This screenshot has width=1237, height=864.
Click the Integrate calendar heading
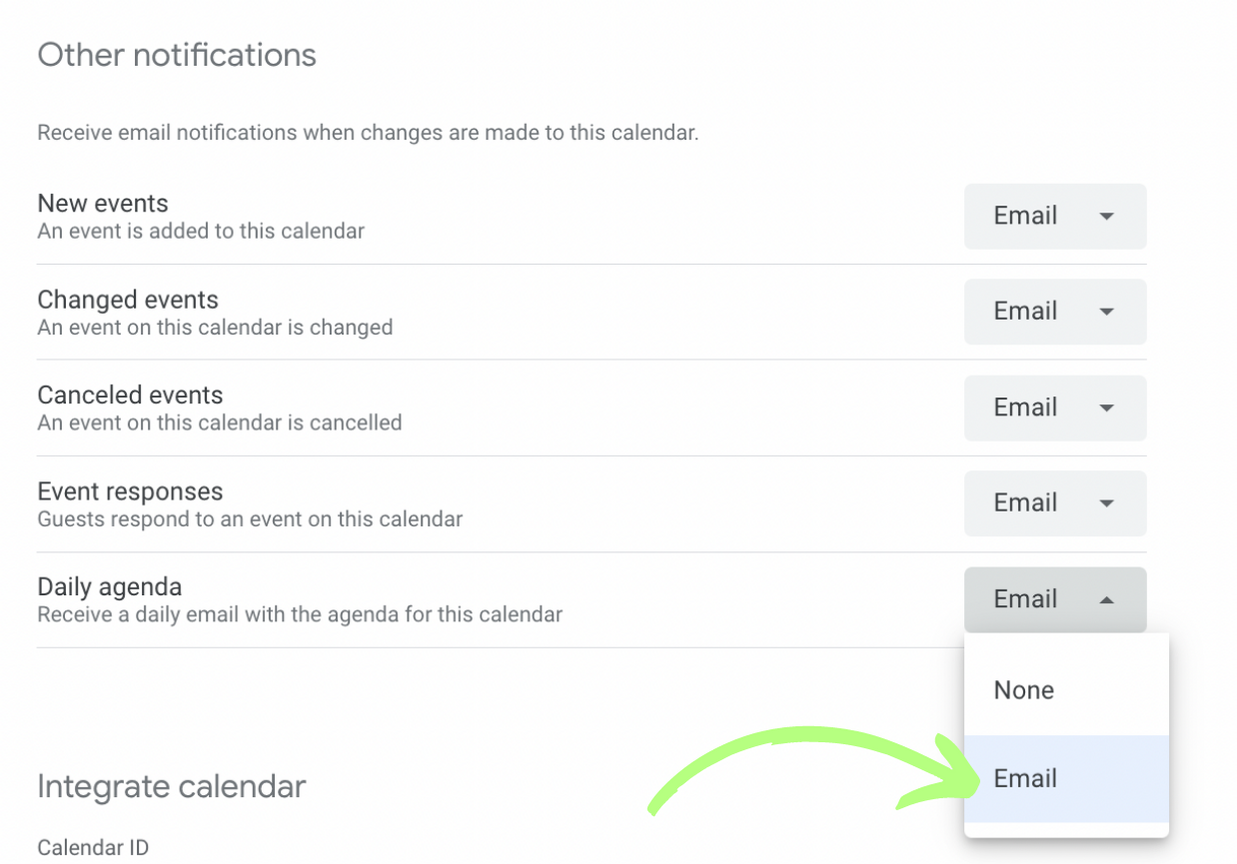pyautogui.click(x=171, y=787)
